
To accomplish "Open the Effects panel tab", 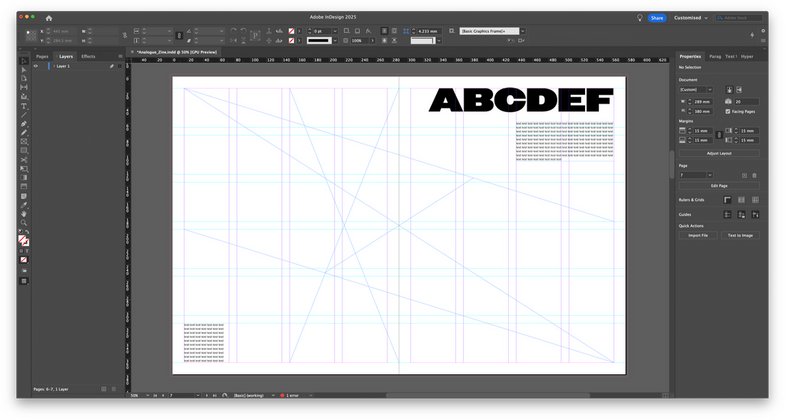I will (88, 56).
